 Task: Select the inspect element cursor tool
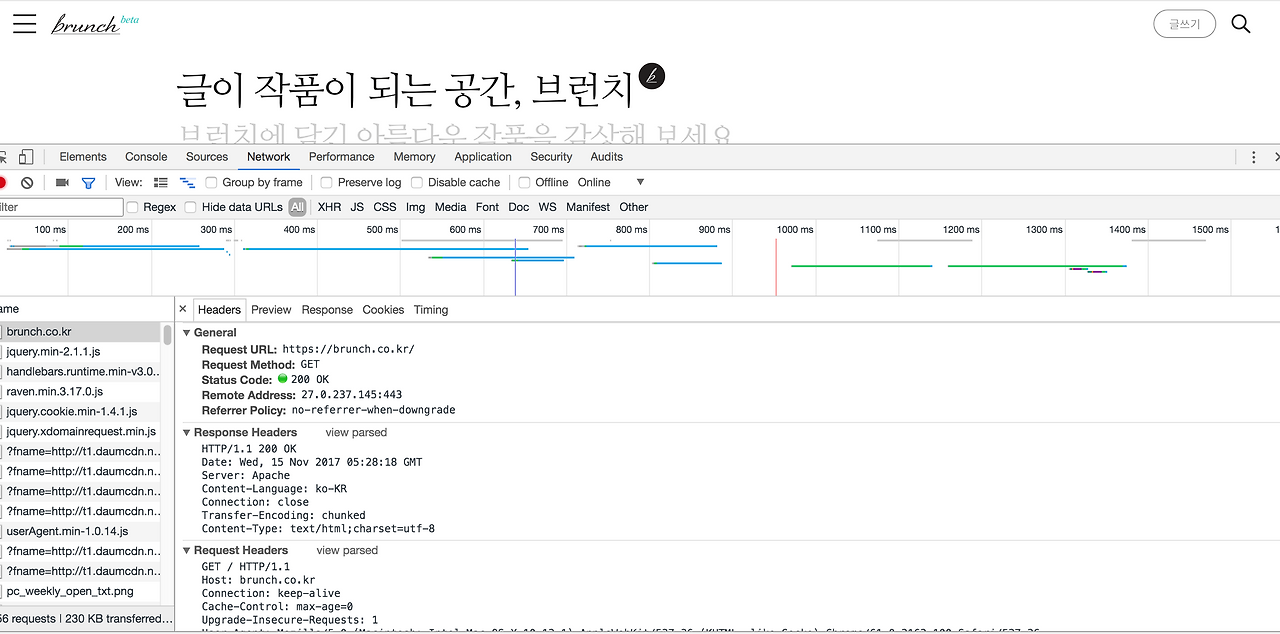(x=4, y=157)
